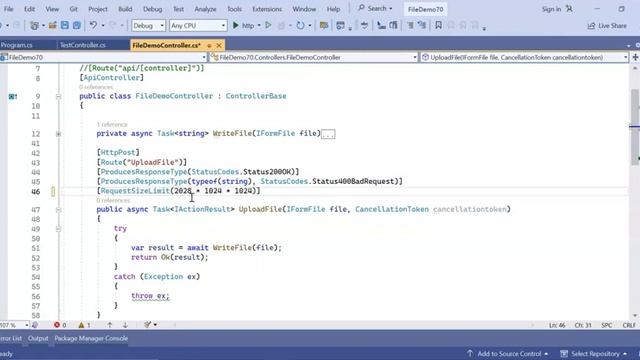Click the Live Share button
The image size is (640, 360).
pos(607,26)
